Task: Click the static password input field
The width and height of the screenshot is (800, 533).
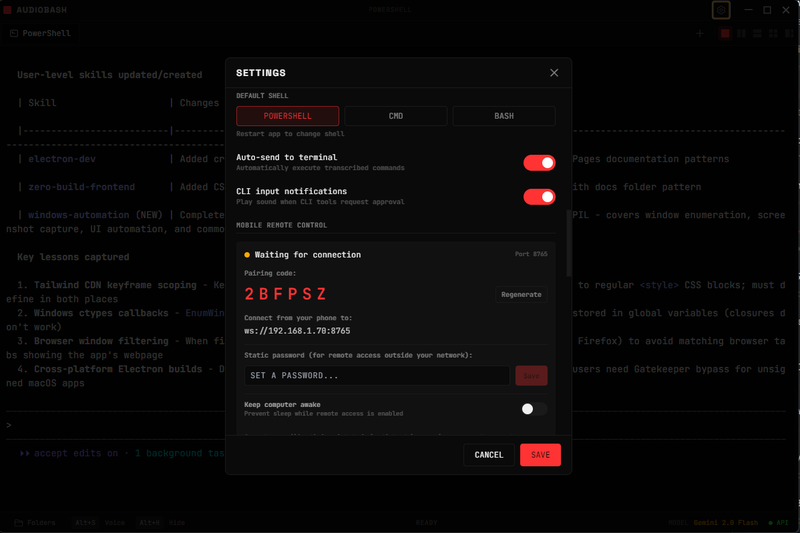Action: click(x=377, y=375)
